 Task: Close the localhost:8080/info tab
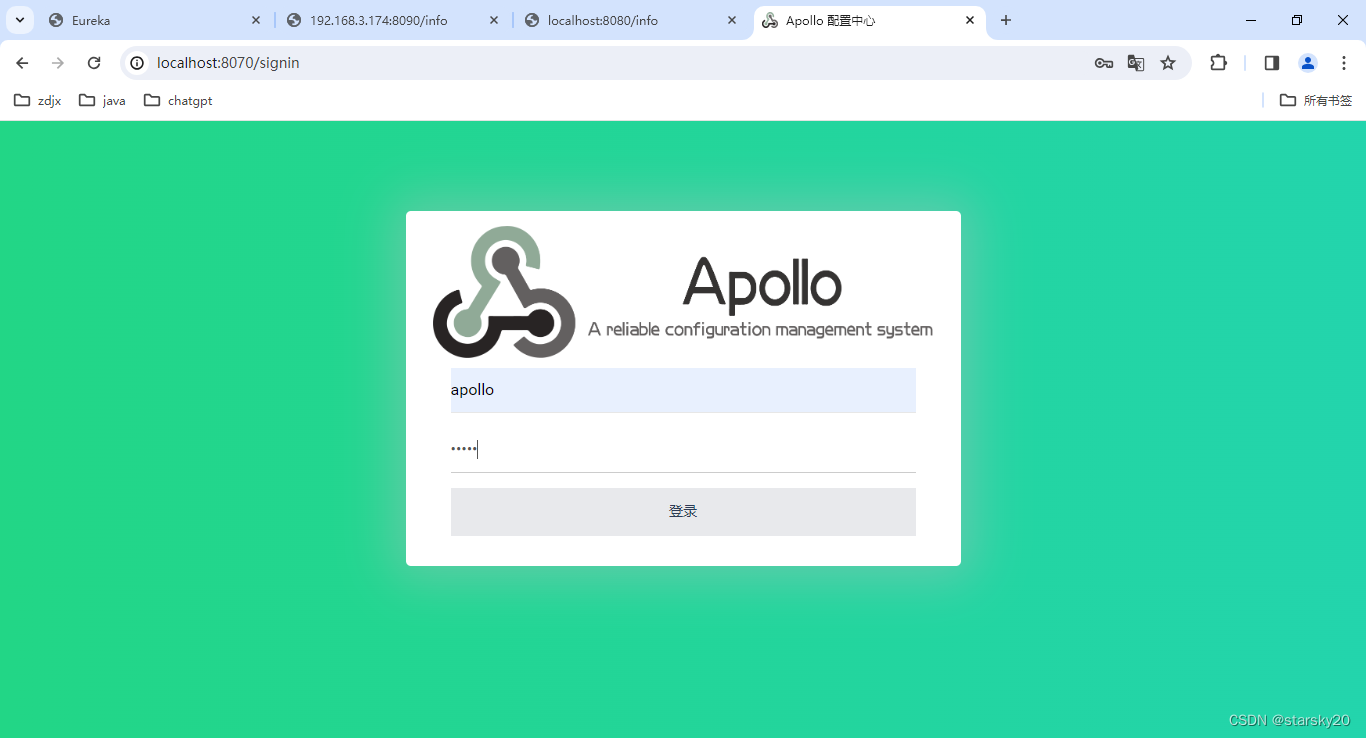732,20
